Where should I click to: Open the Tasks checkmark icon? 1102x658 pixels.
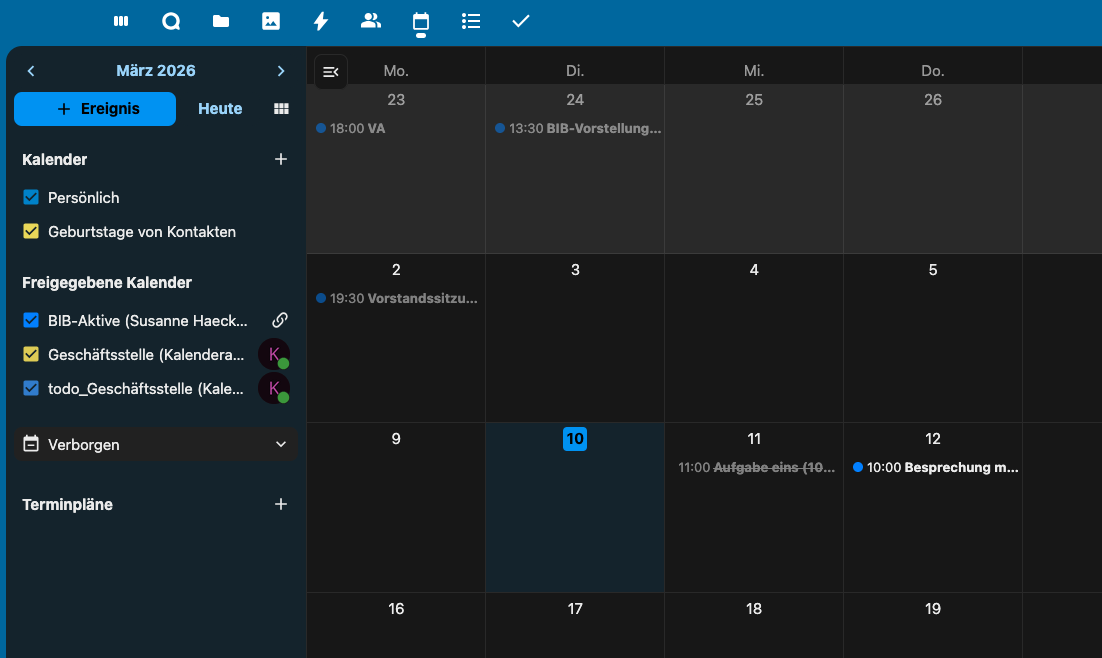click(521, 21)
